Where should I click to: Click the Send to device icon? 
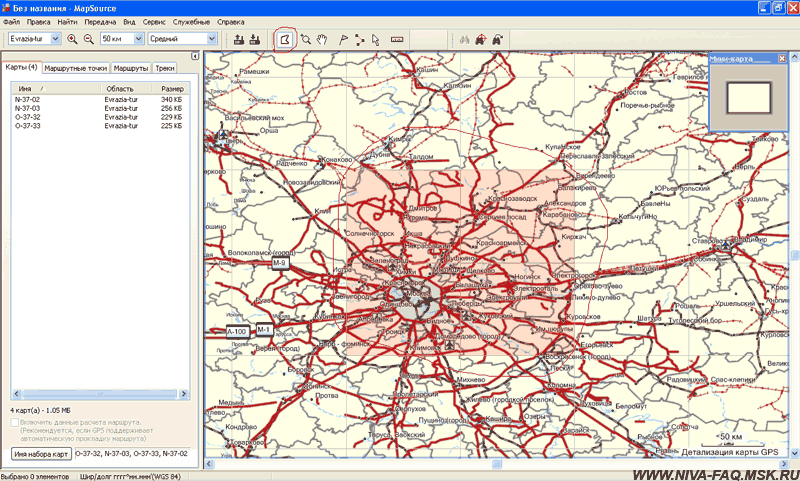click(239, 39)
